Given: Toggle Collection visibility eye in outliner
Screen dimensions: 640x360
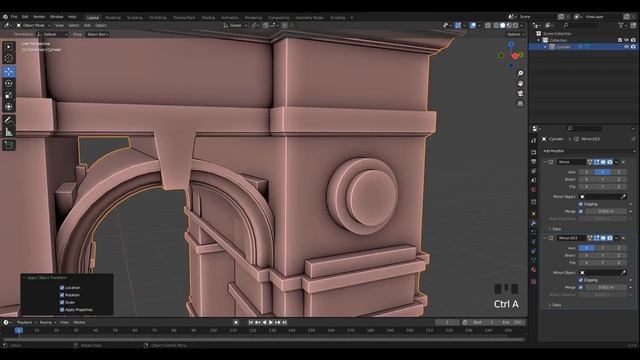Looking at the screenshot, I should (x=626, y=40).
